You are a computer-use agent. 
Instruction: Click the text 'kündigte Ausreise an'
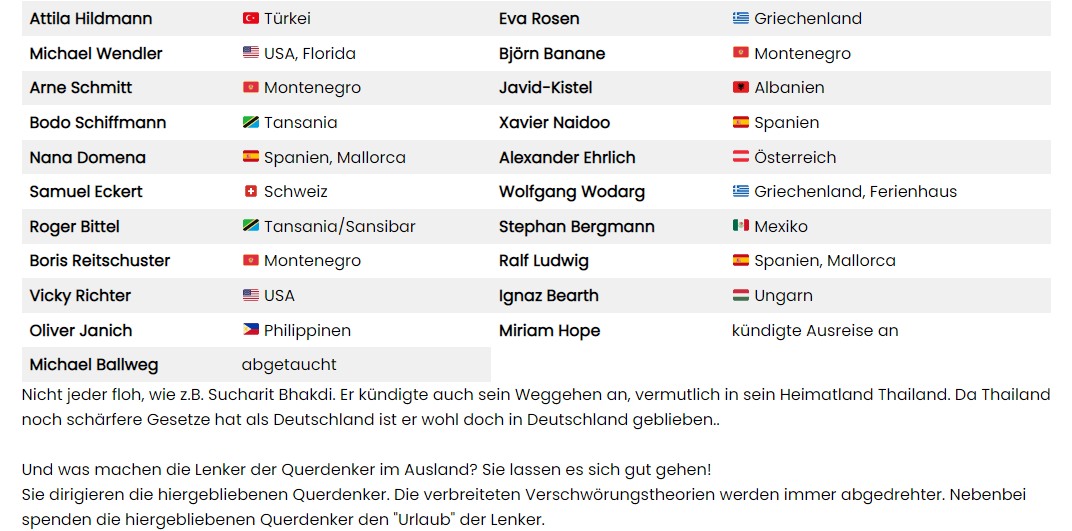(x=815, y=331)
